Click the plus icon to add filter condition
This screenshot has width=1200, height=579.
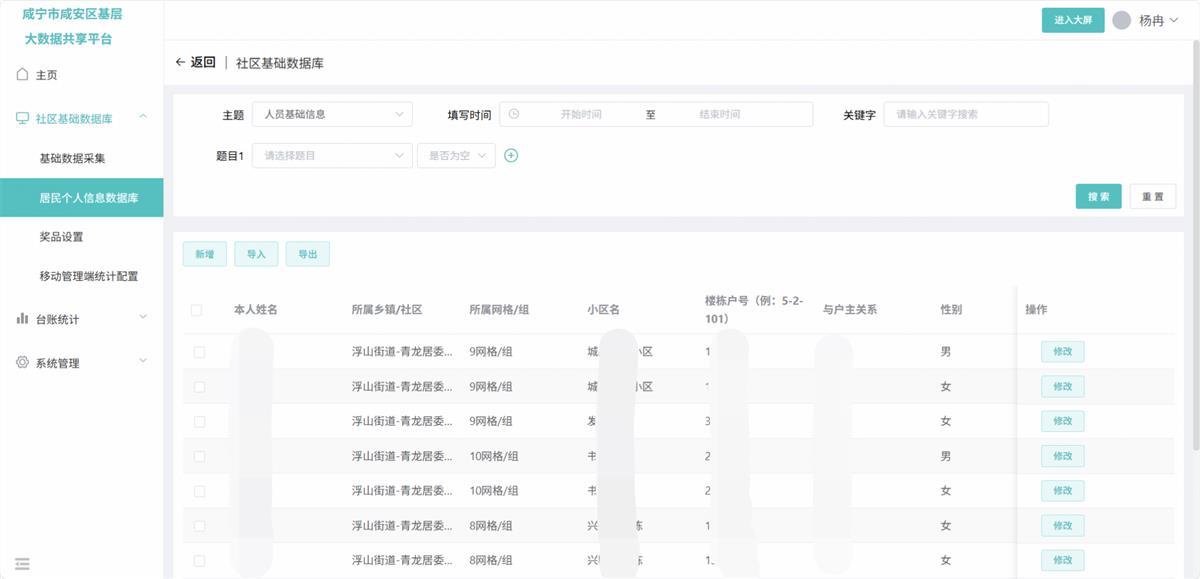[x=511, y=155]
